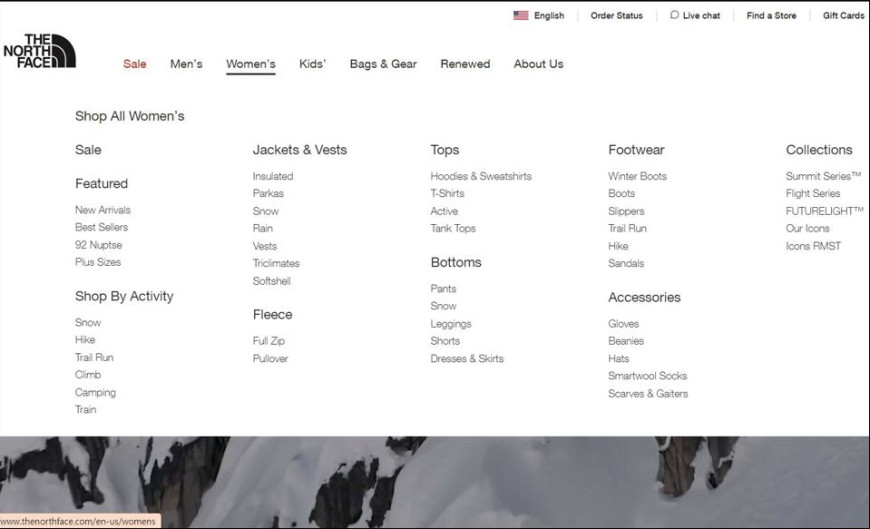Open the About Us menu
The image size is (870, 529).
pyautogui.click(x=539, y=64)
